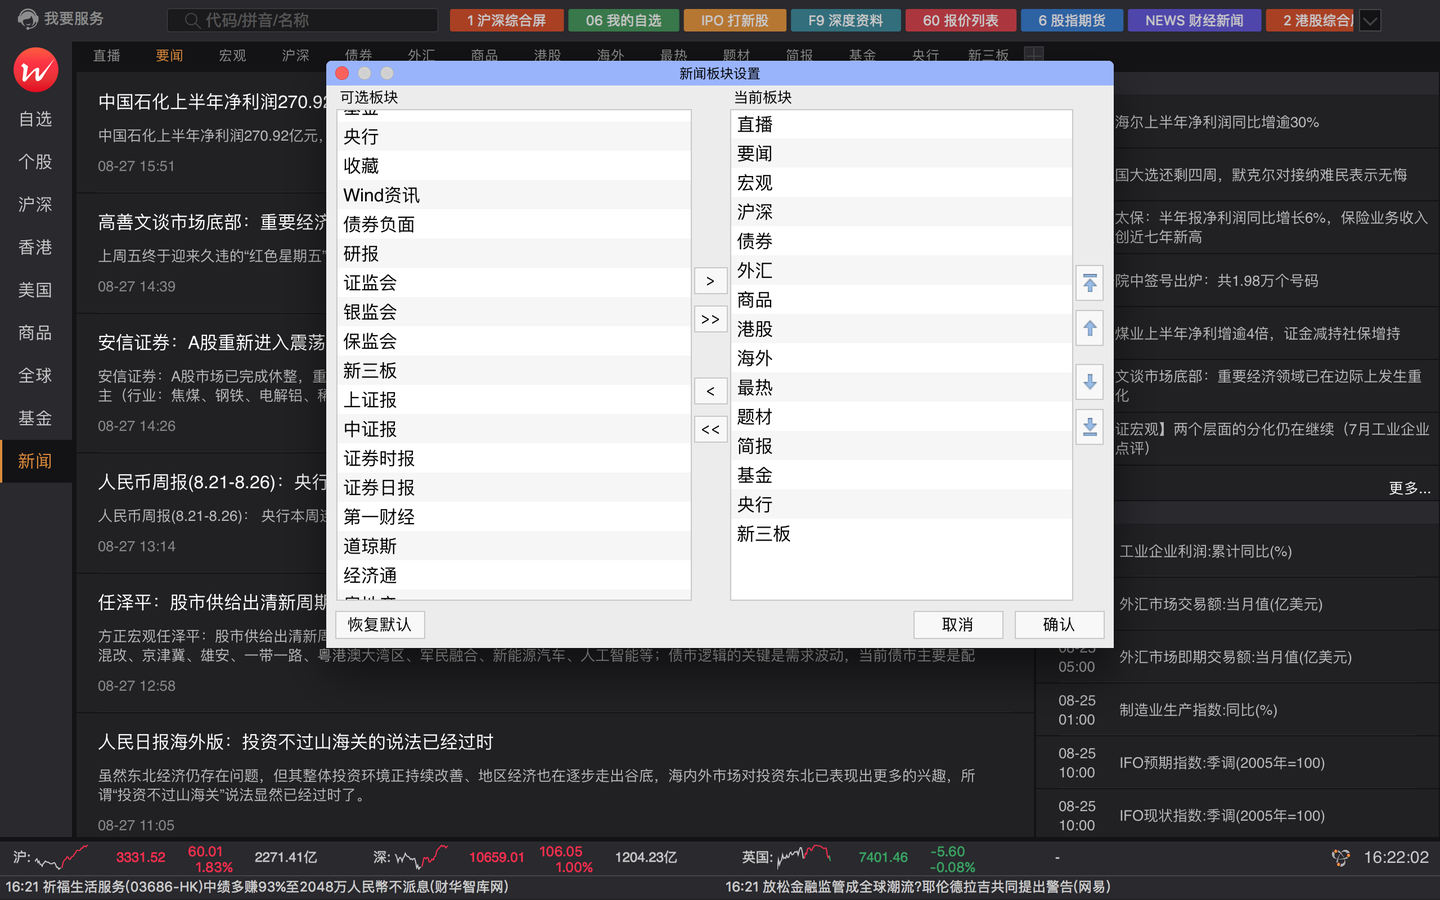This screenshot has width=1440, height=900.
Task: Click the network status icon beside the clock
Action: (x=1340, y=858)
